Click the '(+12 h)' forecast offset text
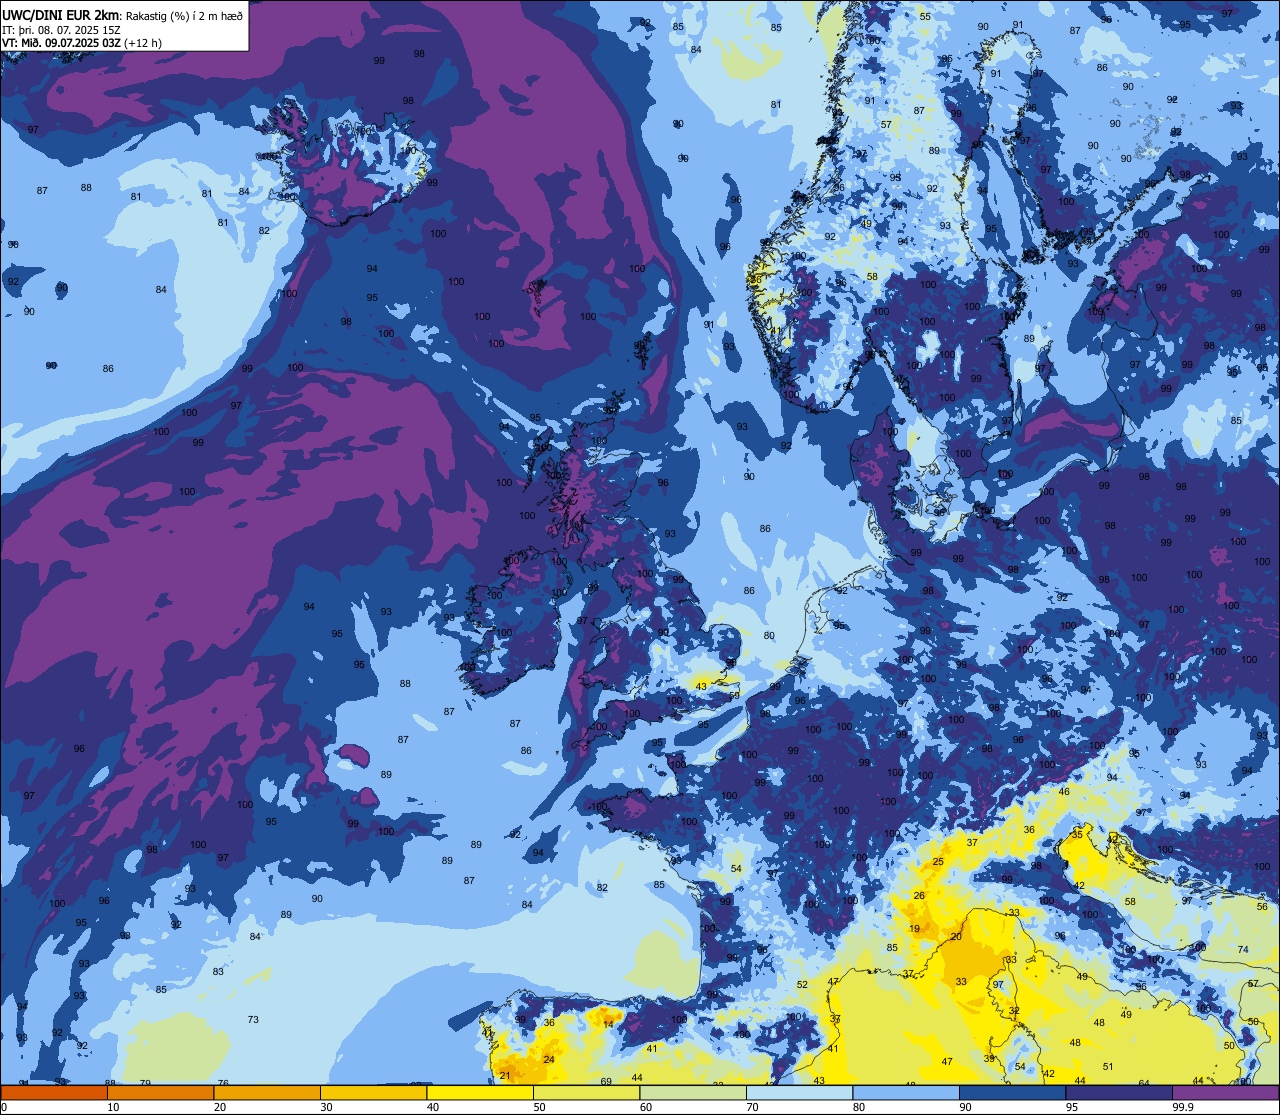This screenshot has width=1280, height=1115. [143, 43]
